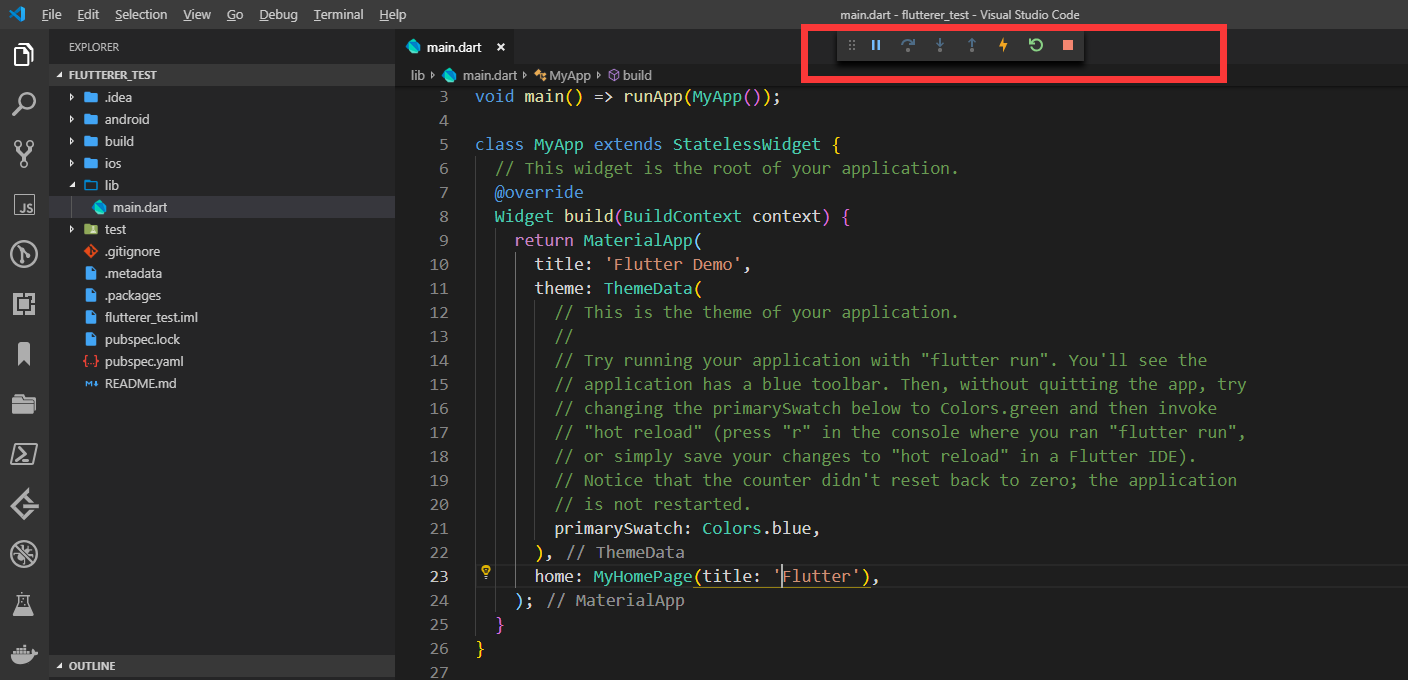Pause the debug session
This screenshot has height=680, width=1408.
876,45
